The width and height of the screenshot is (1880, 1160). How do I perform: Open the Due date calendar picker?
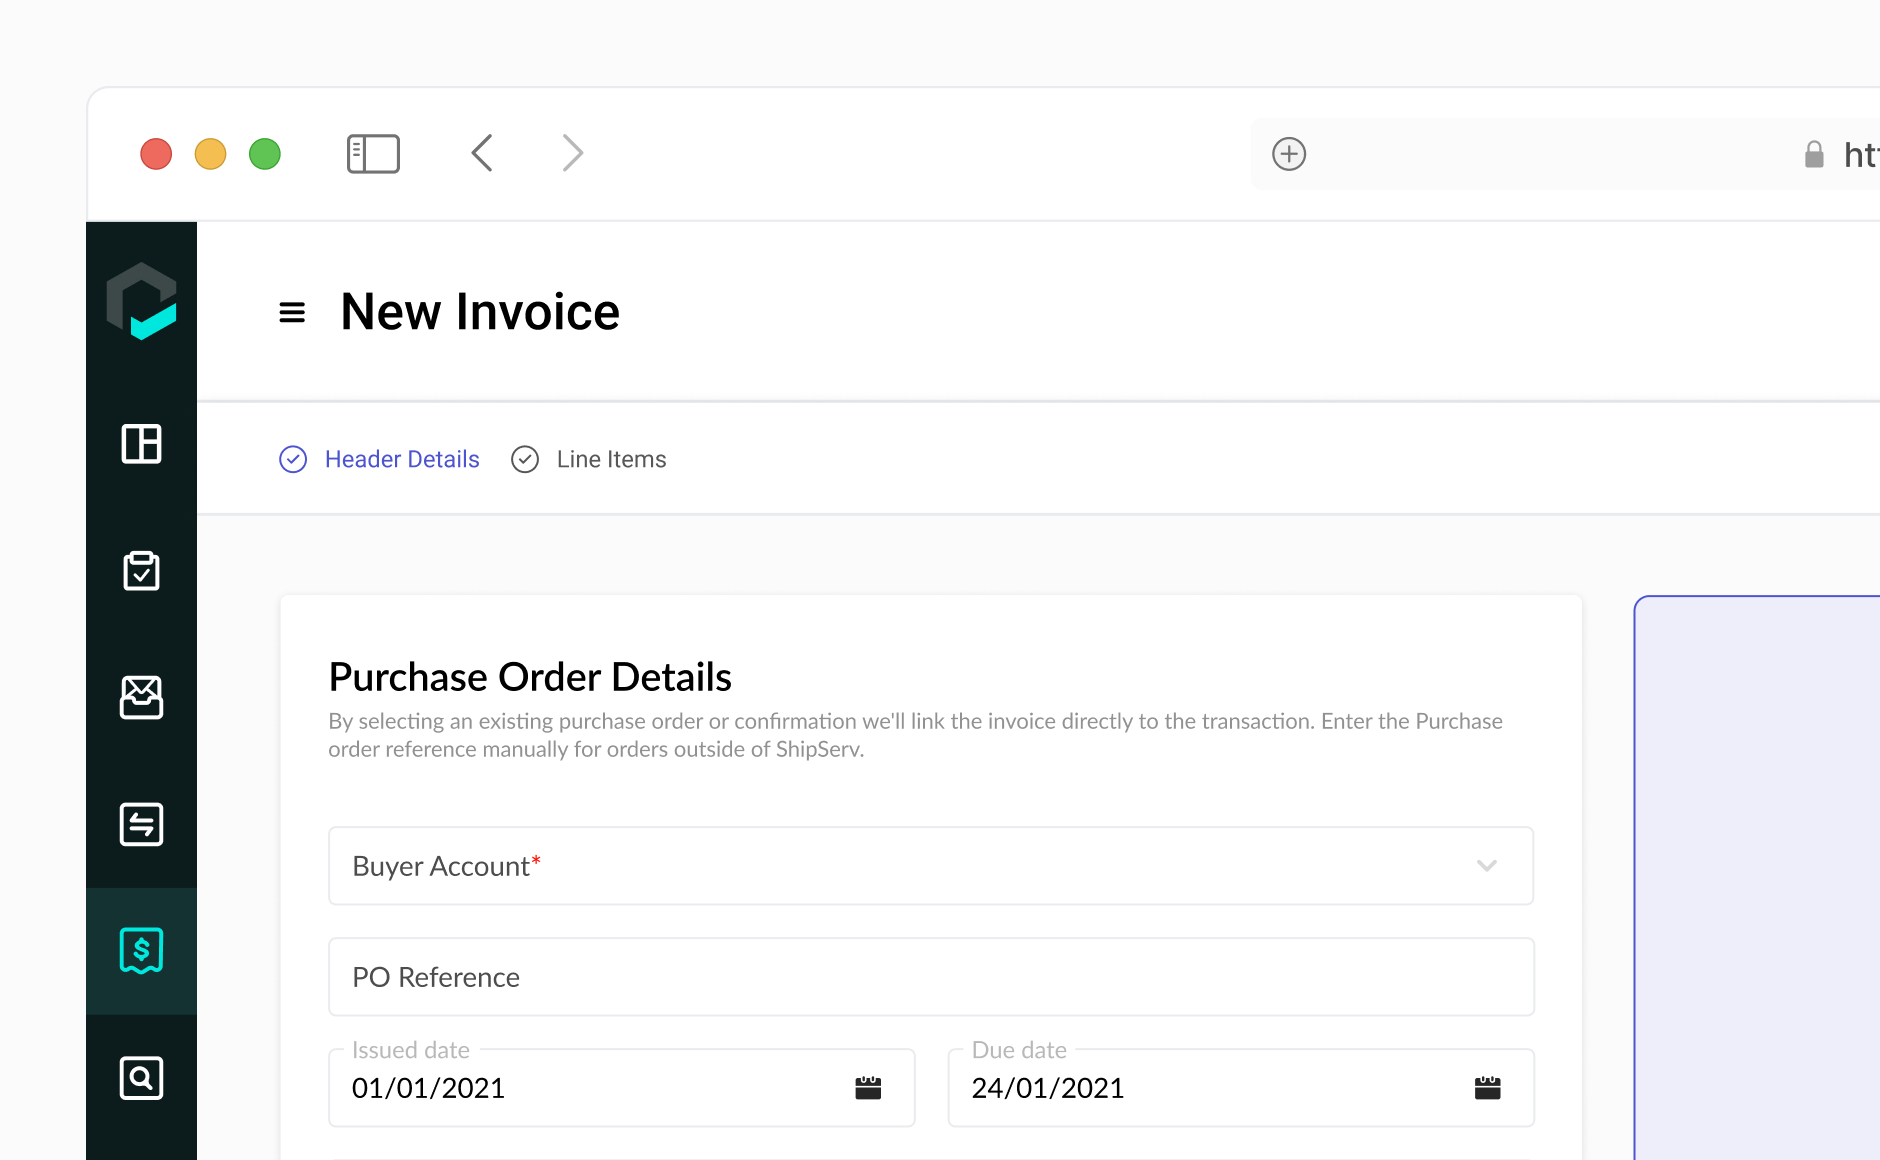coord(1488,1088)
